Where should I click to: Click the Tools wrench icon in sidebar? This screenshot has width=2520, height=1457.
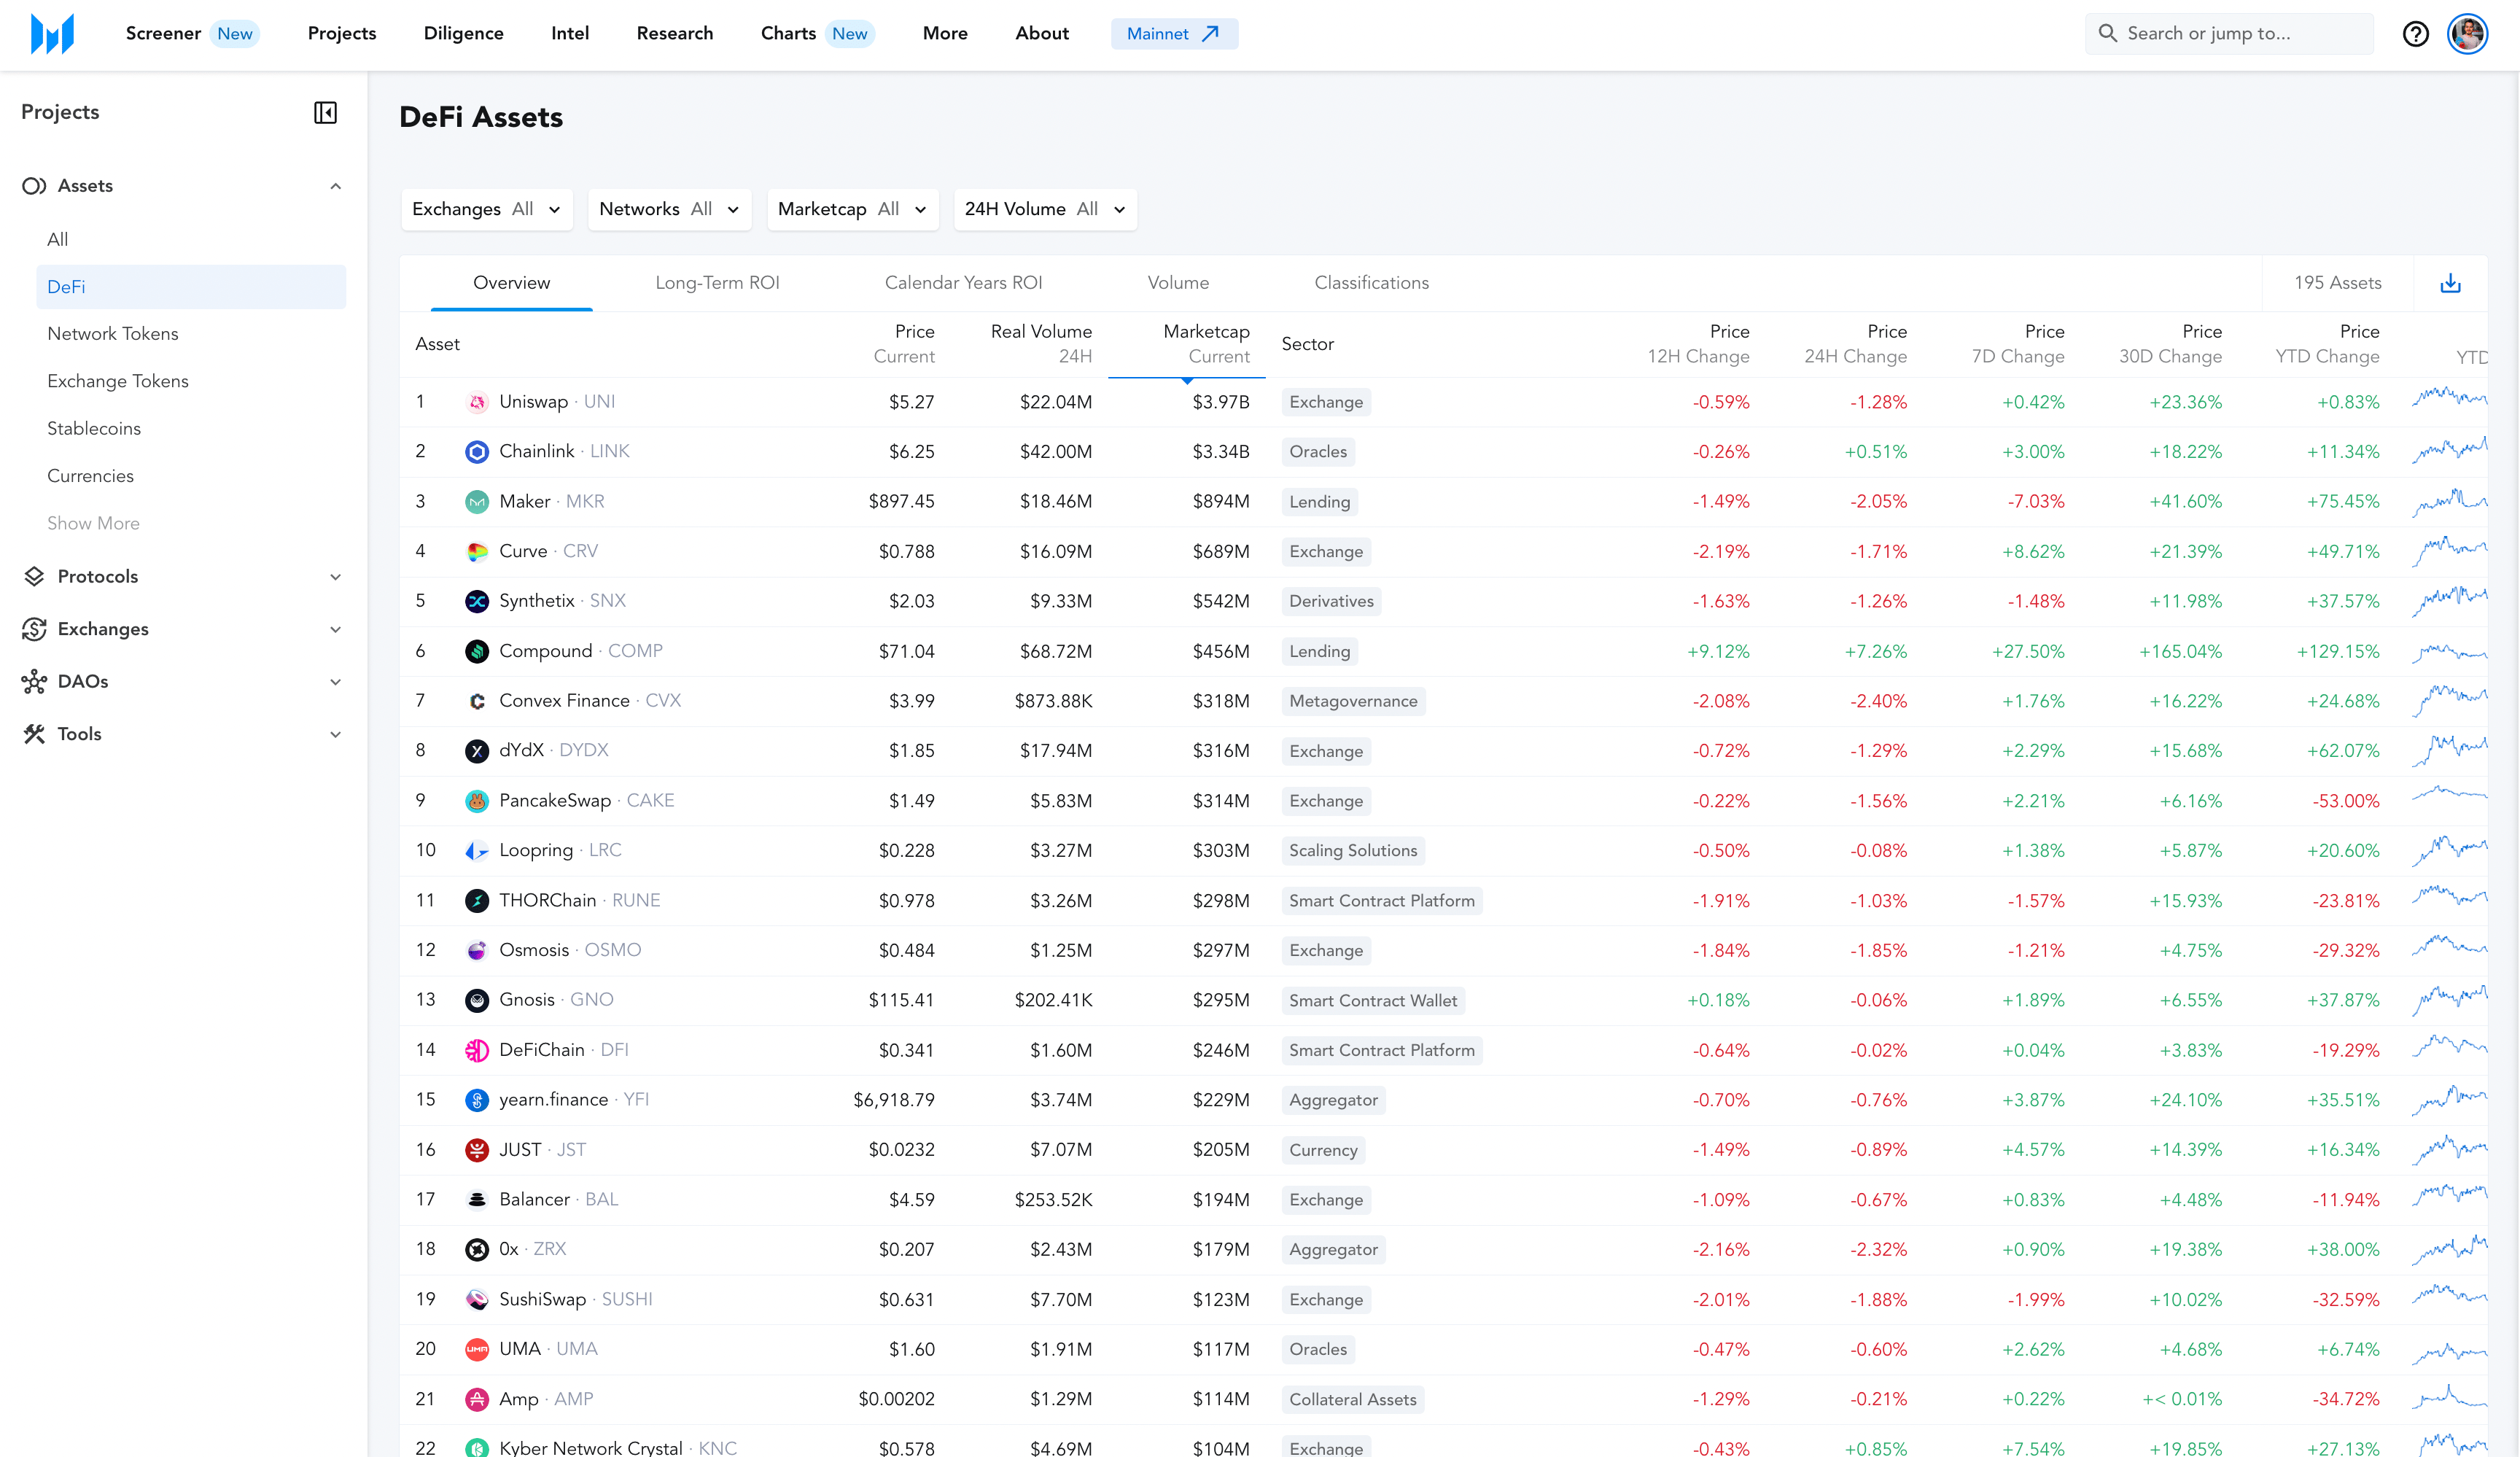pyautogui.click(x=34, y=734)
